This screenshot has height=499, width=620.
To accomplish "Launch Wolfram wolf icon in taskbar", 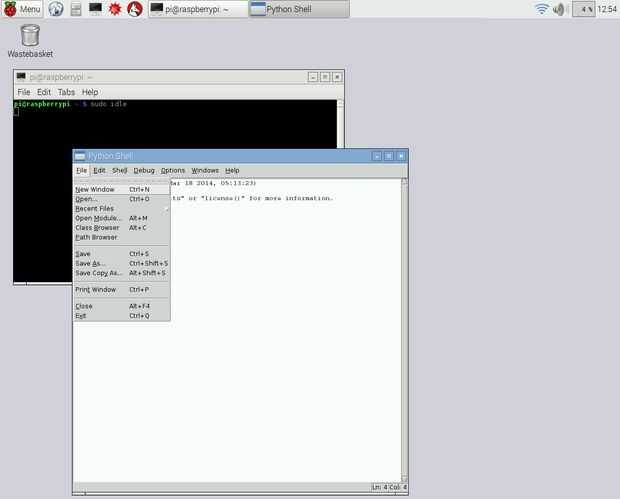I will point(135,9).
